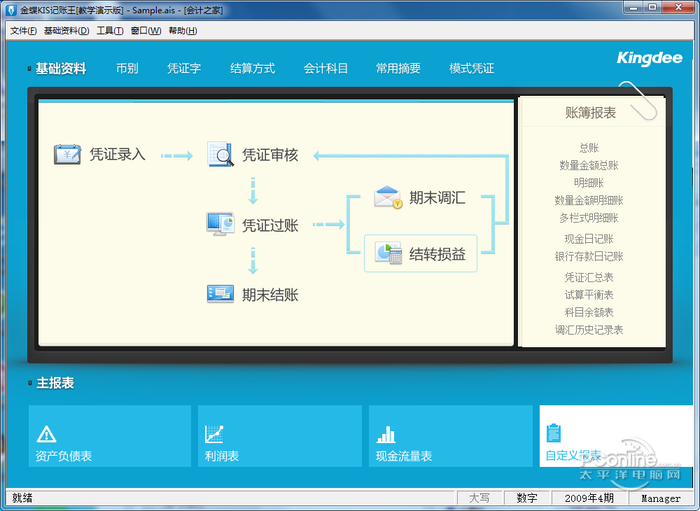Open the 科目余额表 report
This screenshot has height=511, width=700.
[589, 312]
